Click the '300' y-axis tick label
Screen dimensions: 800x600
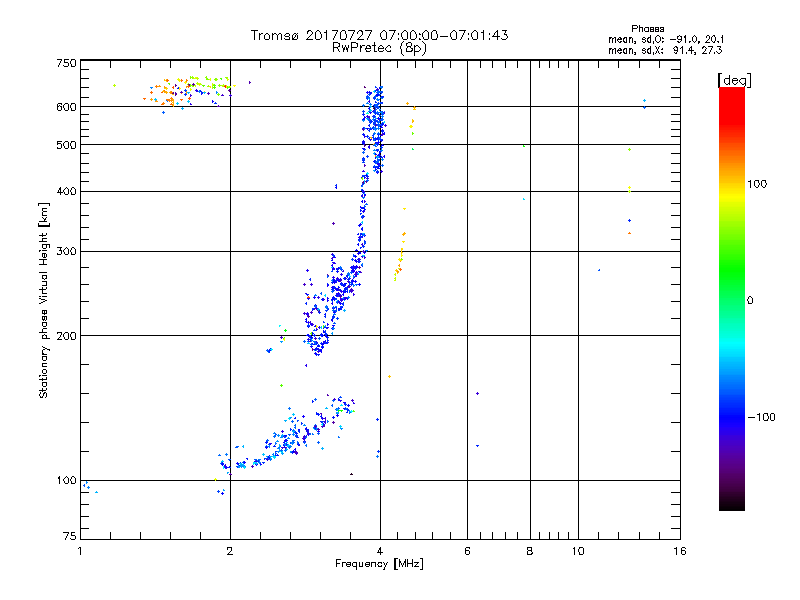[x=66, y=251]
